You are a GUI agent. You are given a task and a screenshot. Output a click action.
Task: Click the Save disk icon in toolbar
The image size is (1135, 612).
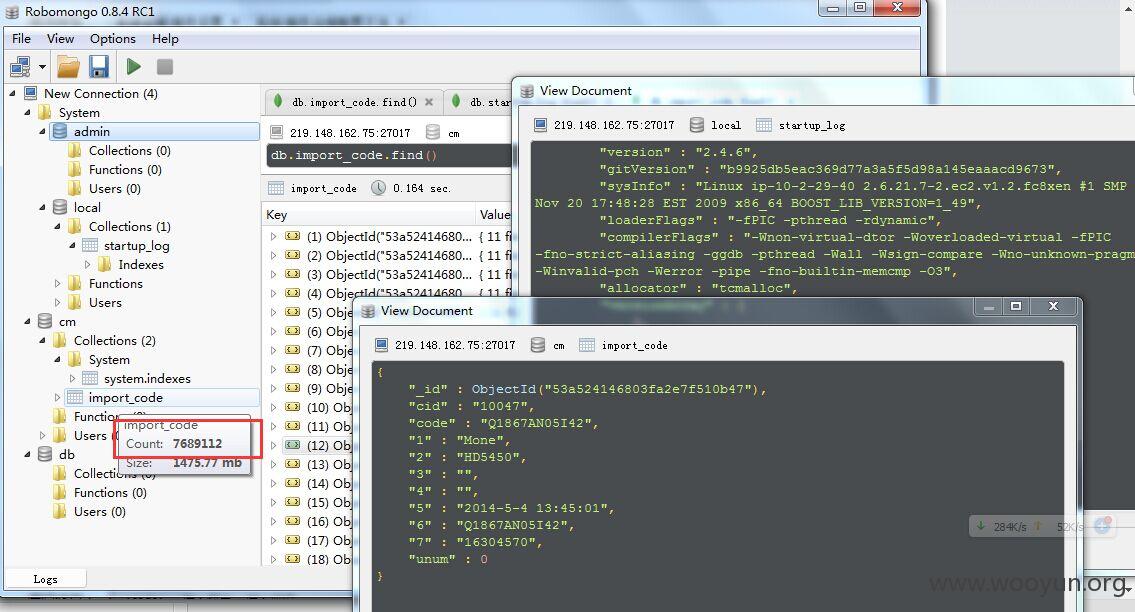(99, 67)
